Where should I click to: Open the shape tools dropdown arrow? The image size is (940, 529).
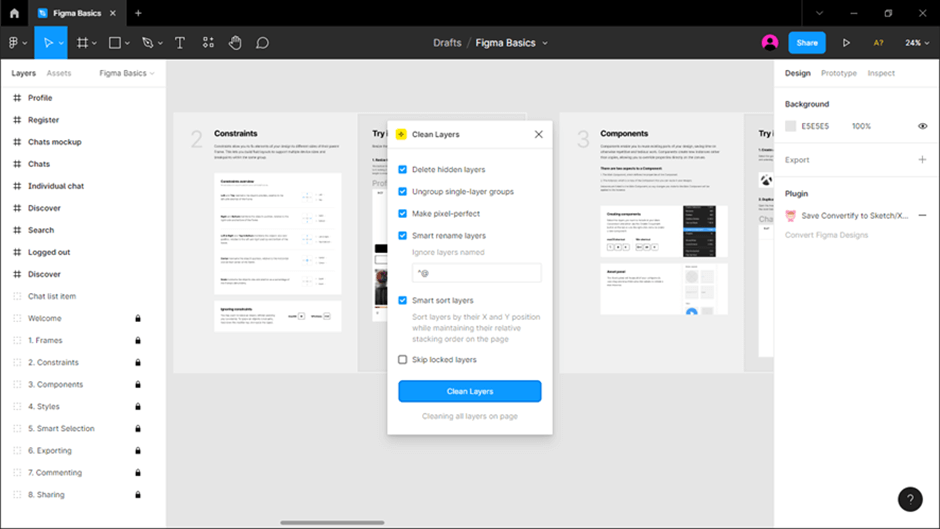point(127,43)
